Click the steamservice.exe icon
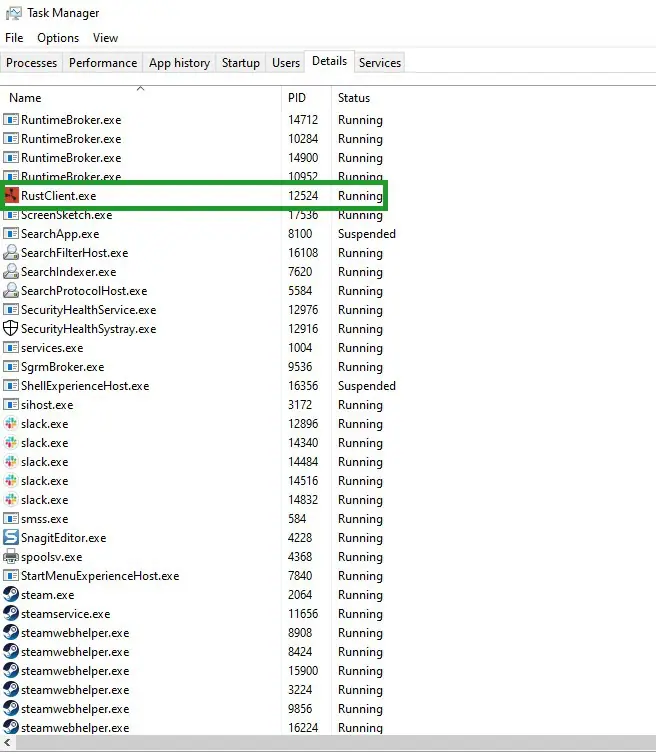 point(11,613)
